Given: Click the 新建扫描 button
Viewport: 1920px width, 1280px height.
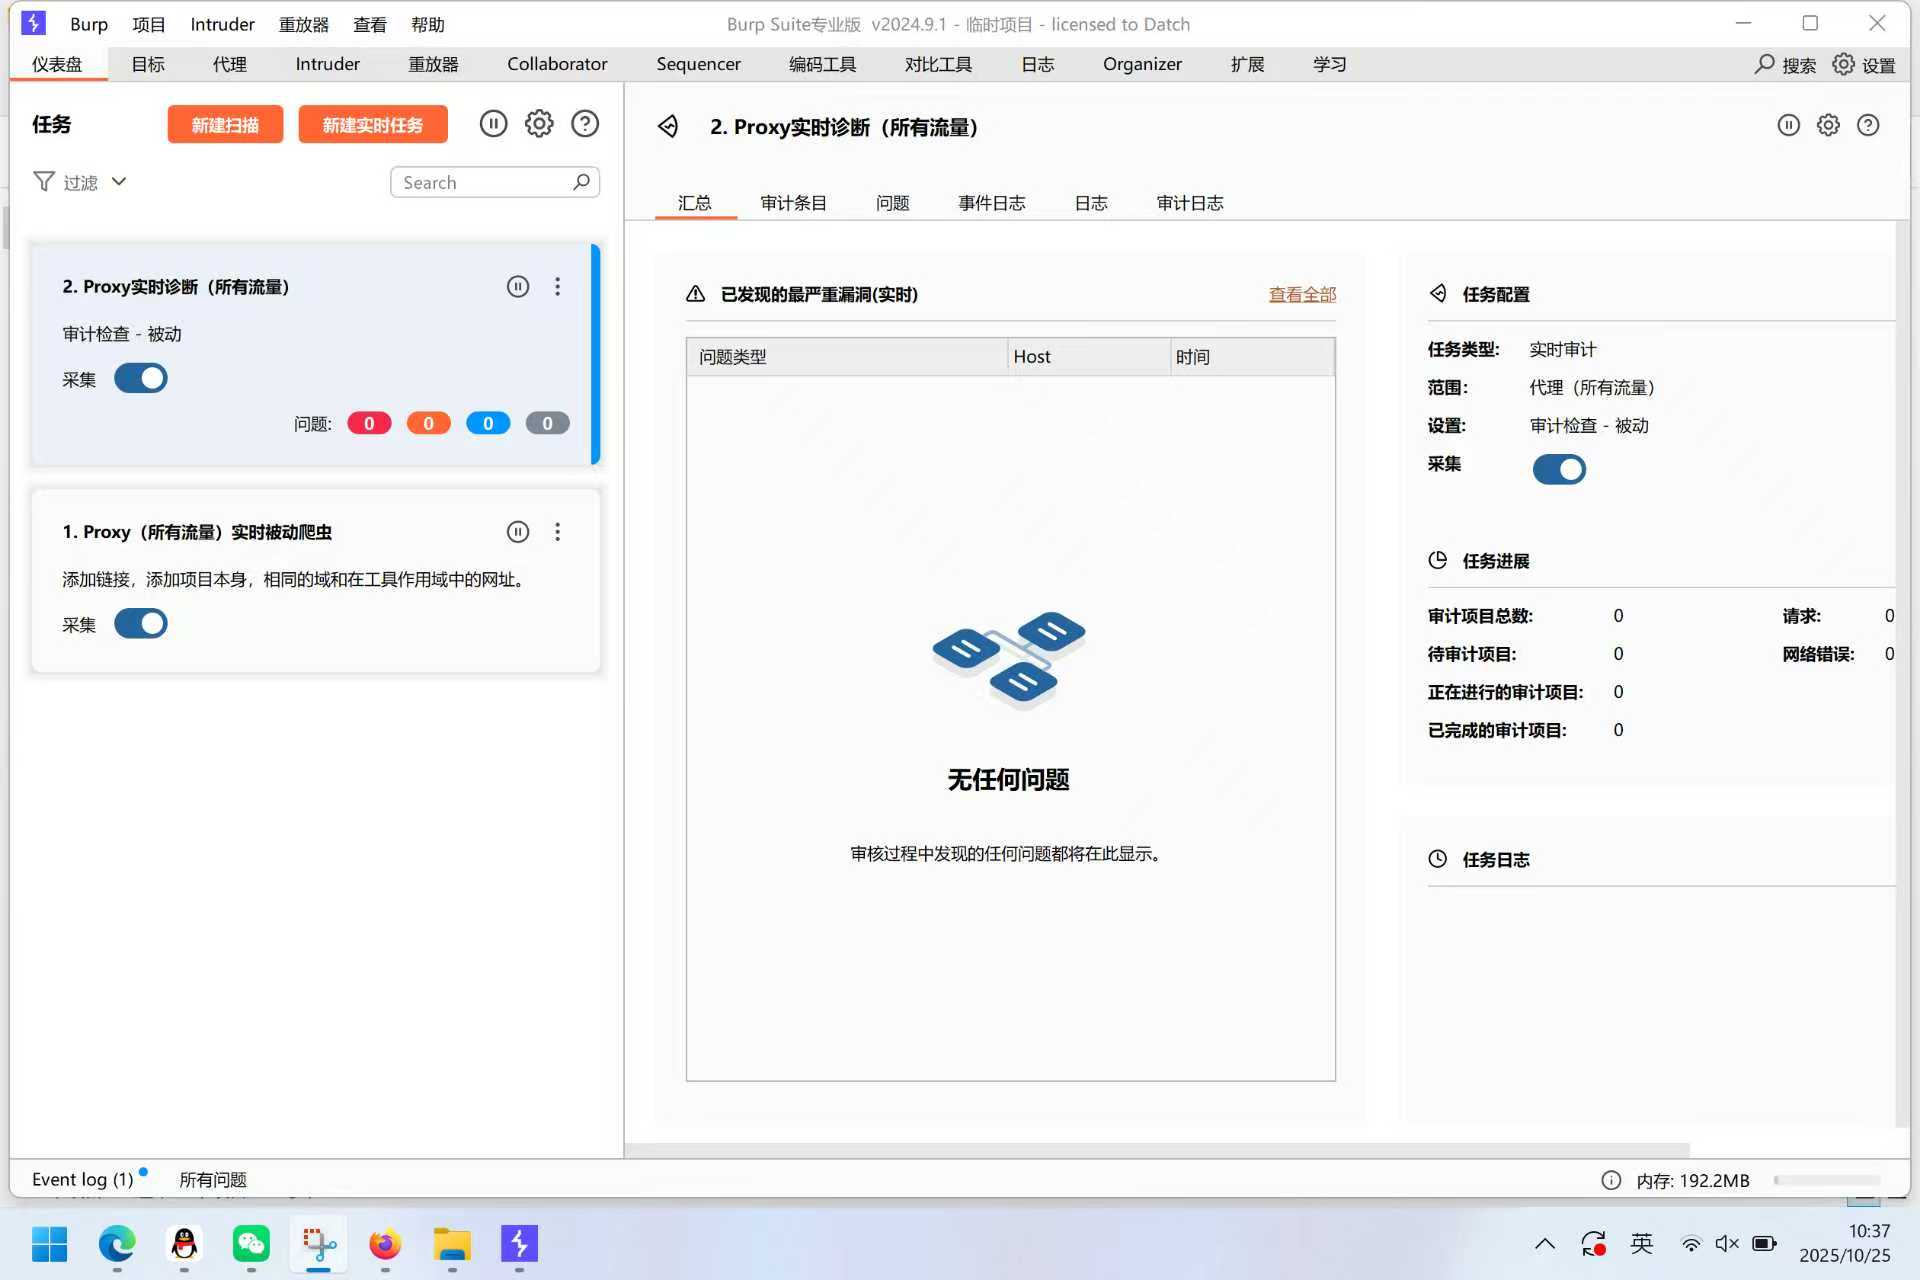Looking at the screenshot, I should coord(225,125).
